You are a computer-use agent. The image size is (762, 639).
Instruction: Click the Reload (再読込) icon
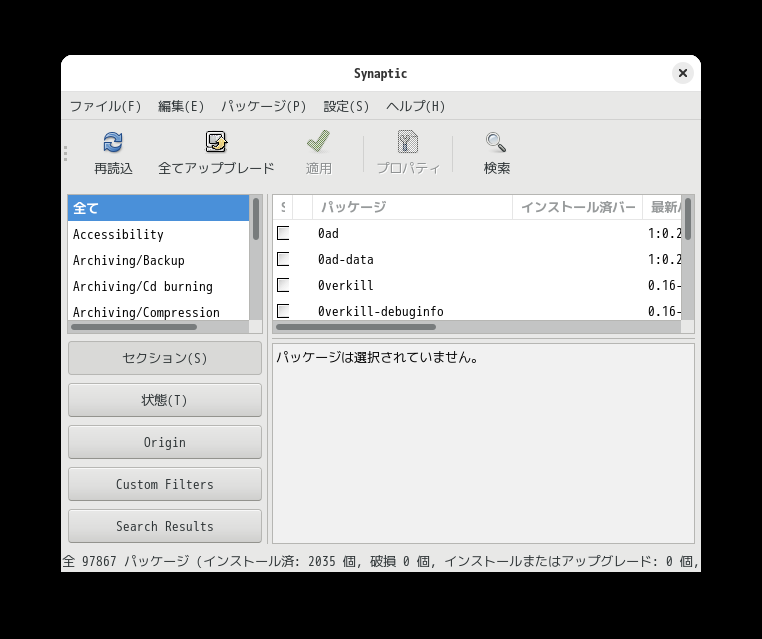click(113, 142)
